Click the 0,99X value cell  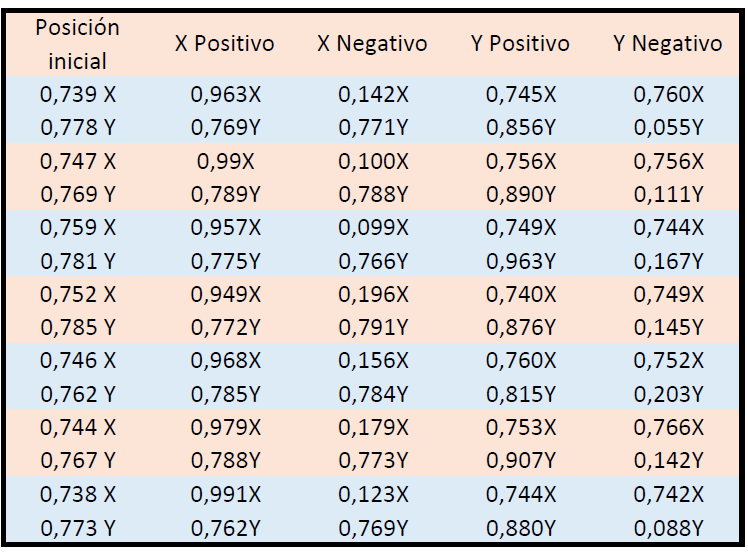(225, 161)
